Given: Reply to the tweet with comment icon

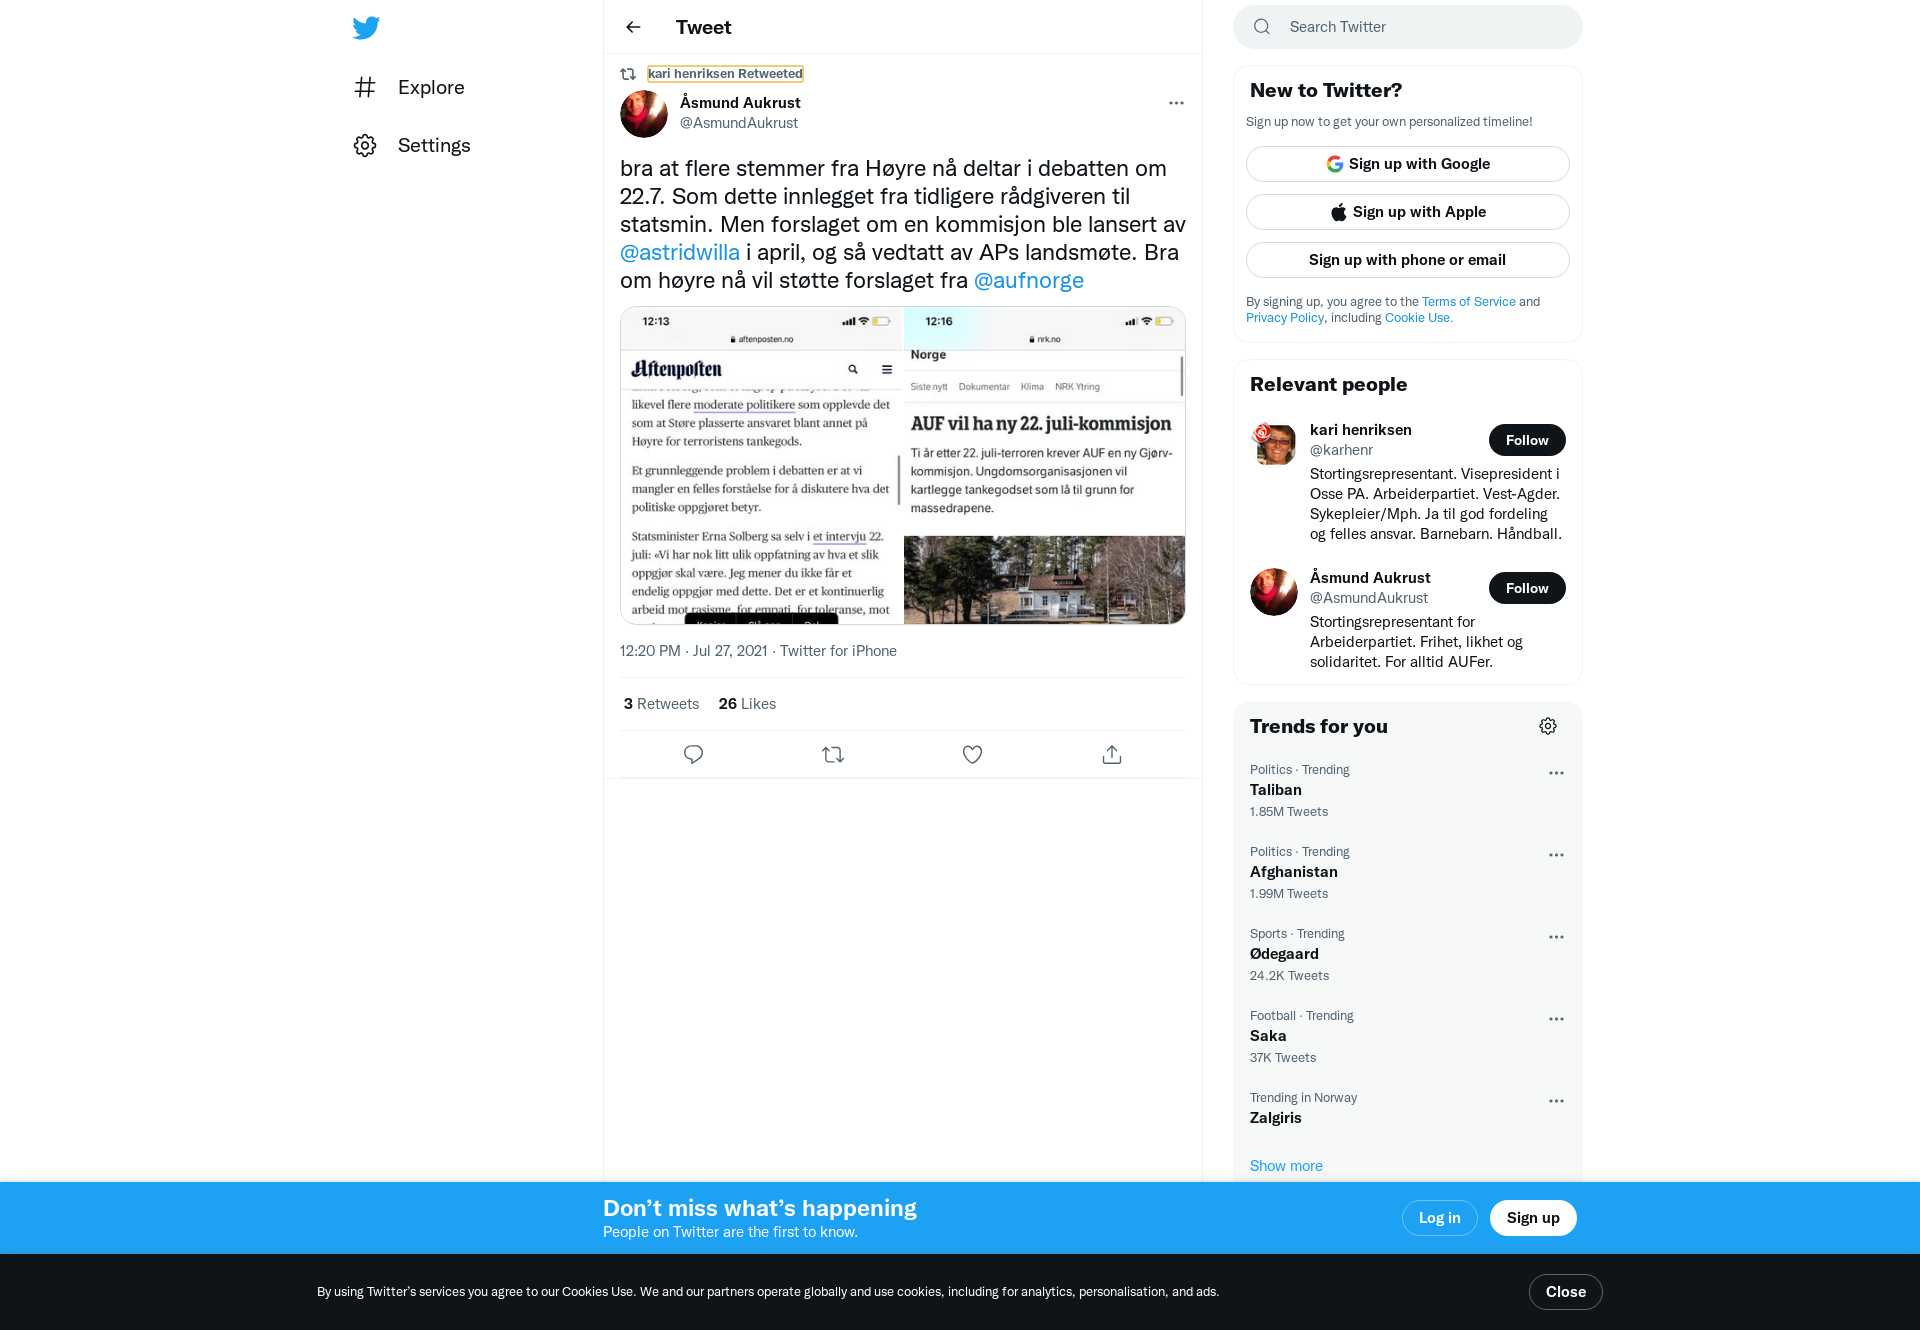Looking at the screenshot, I should coord(693,754).
